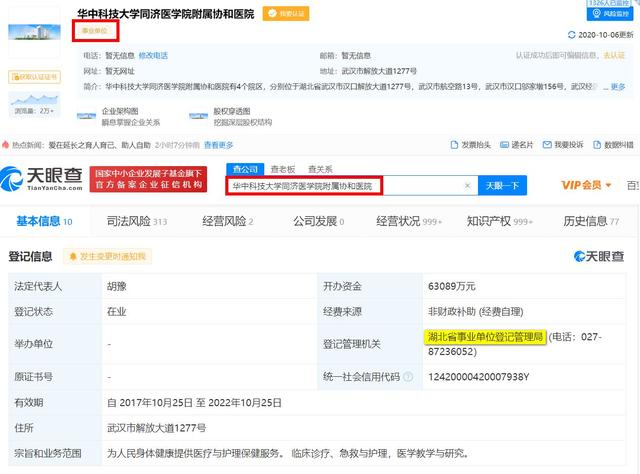Switch to 历史信息 tab
The height and width of the screenshot is (474, 640).
click(x=591, y=221)
